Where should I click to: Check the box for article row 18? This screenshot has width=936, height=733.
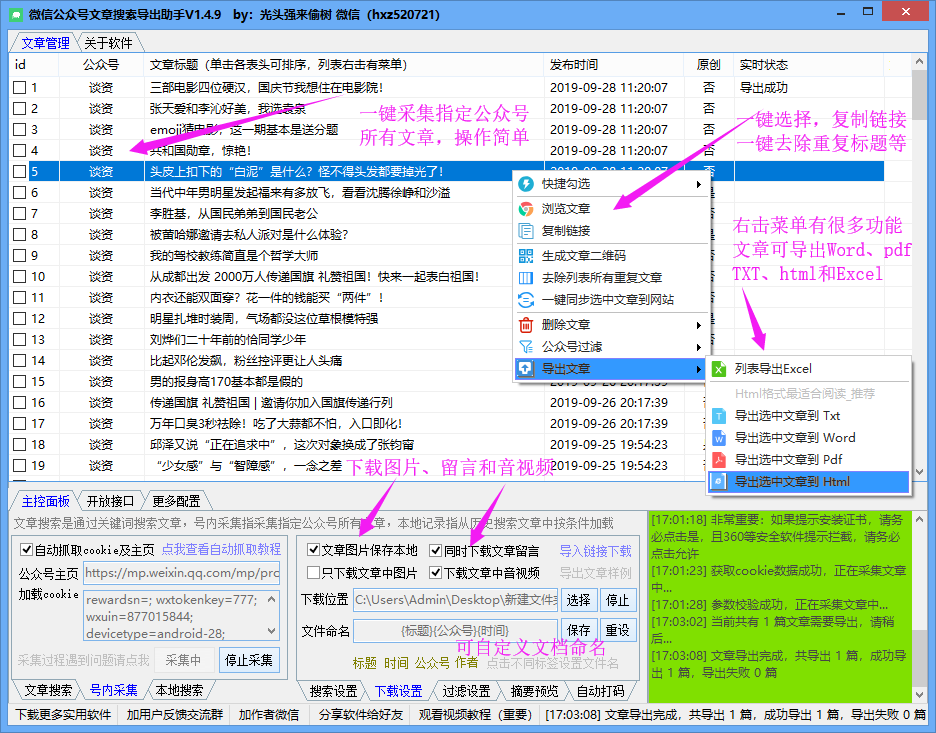click(20, 445)
